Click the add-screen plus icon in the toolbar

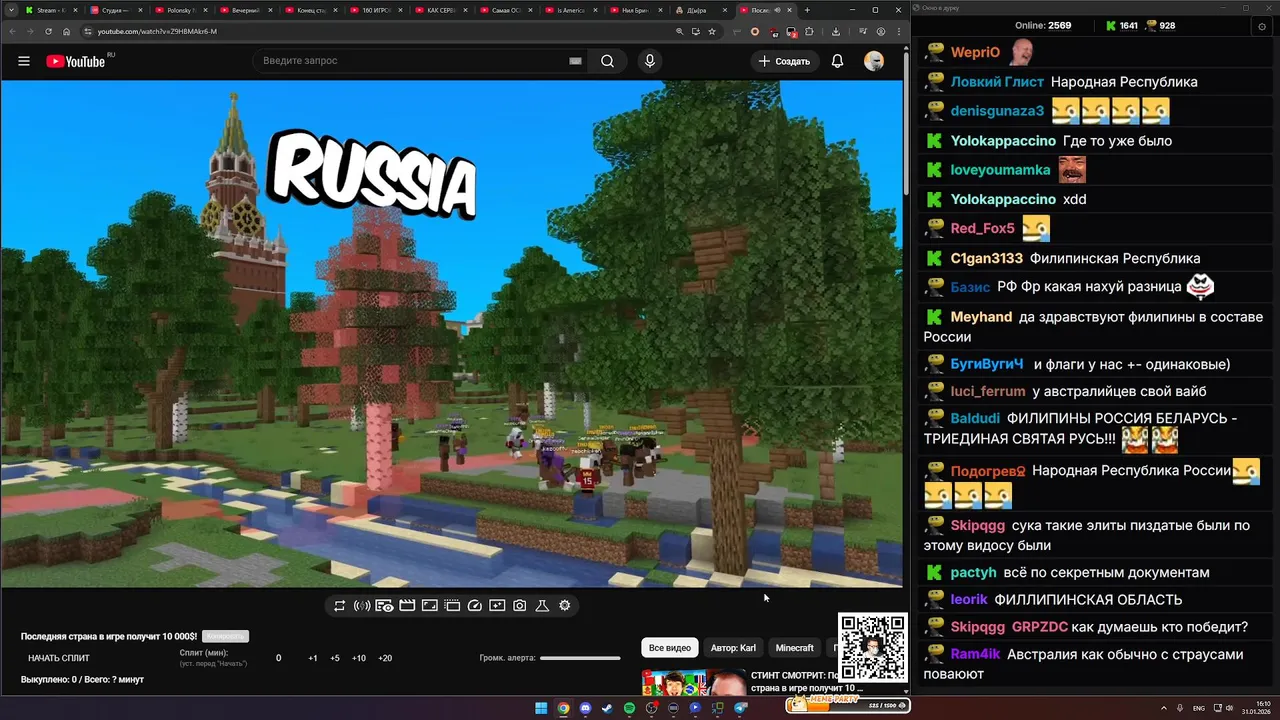coord(497,605)
